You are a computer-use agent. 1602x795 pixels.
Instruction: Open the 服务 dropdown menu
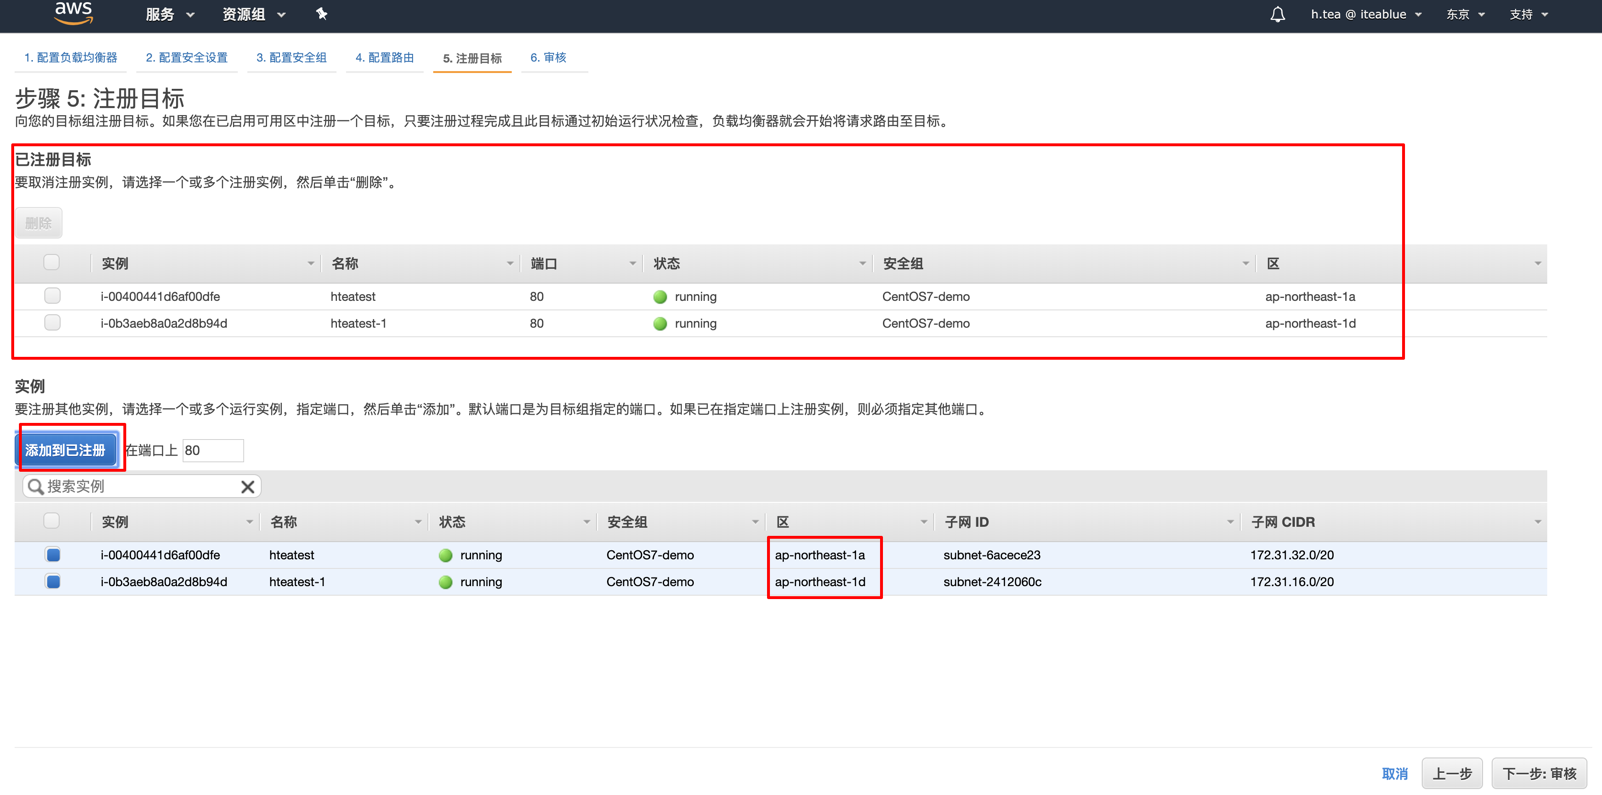(170, 15)
